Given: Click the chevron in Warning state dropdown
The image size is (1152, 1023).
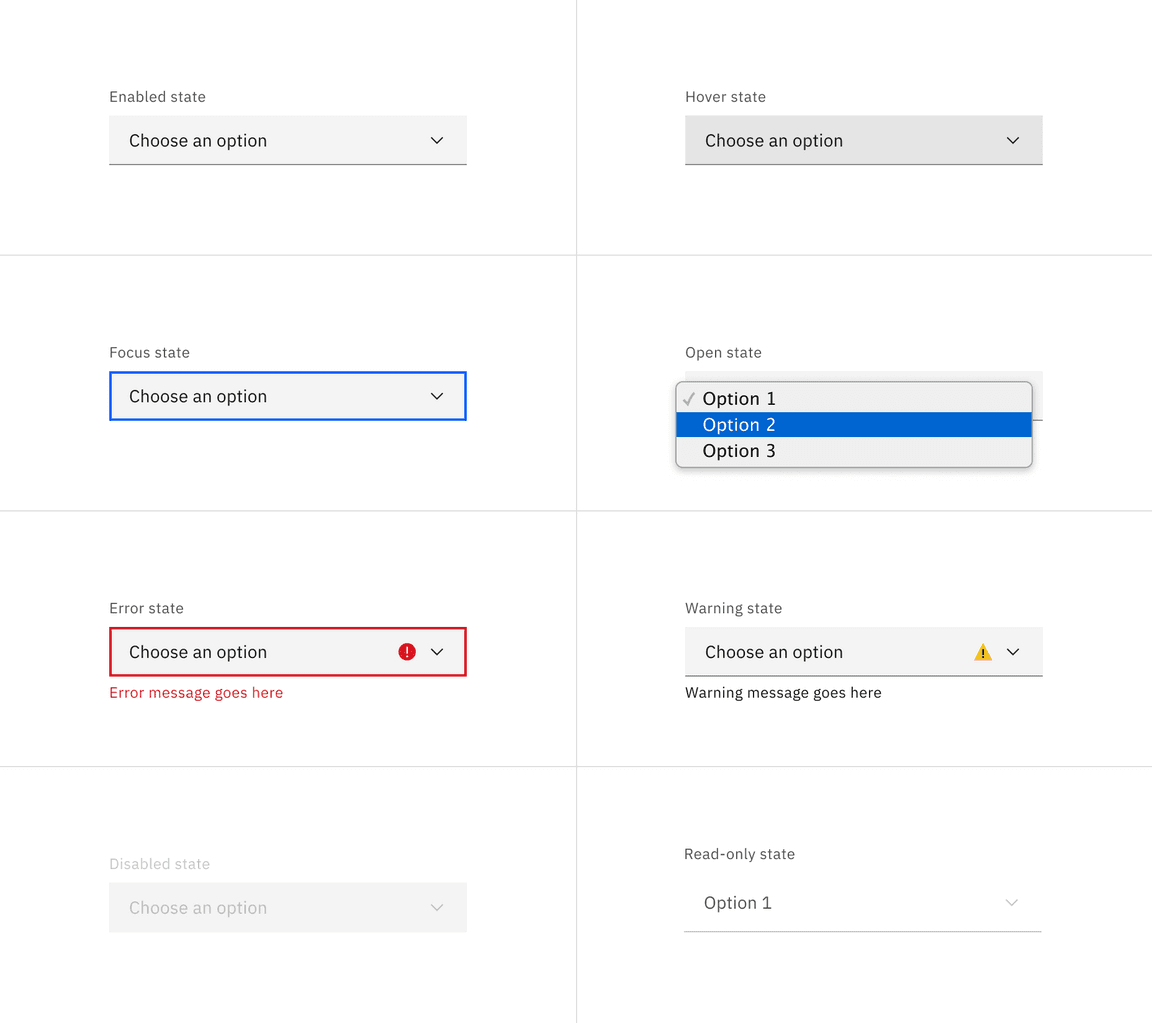Looking at the screenshot, I should (x=1013, y=652).
